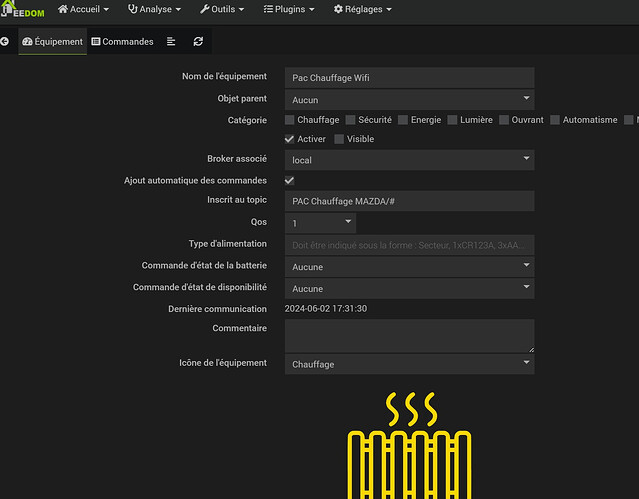Image resolution: width=639 pixels, height=499 pixels.
Task: Check the Automatisme category box
Action: 555,120
